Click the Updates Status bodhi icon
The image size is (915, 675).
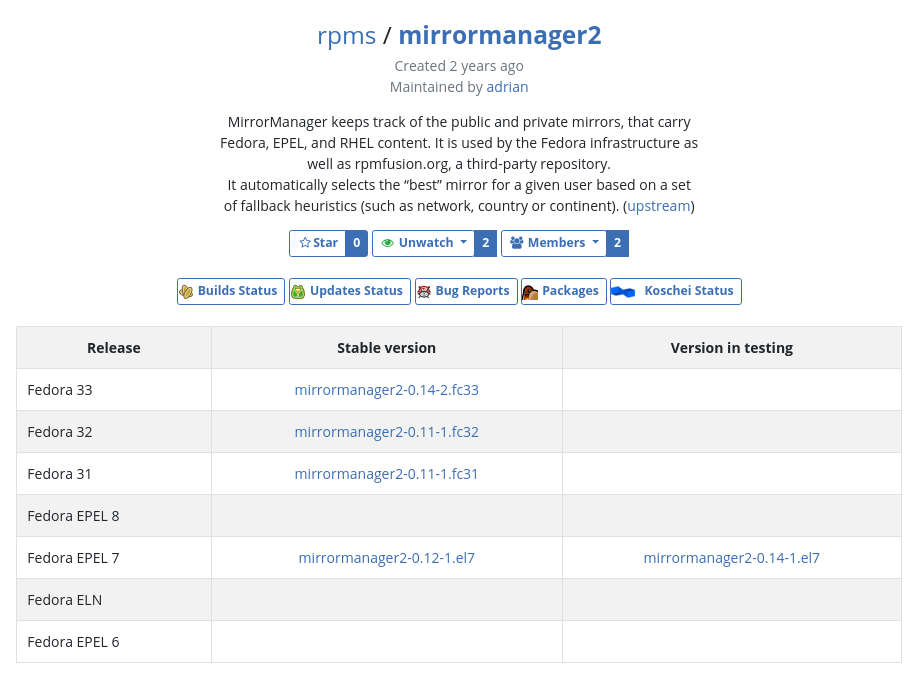point(298,292)
